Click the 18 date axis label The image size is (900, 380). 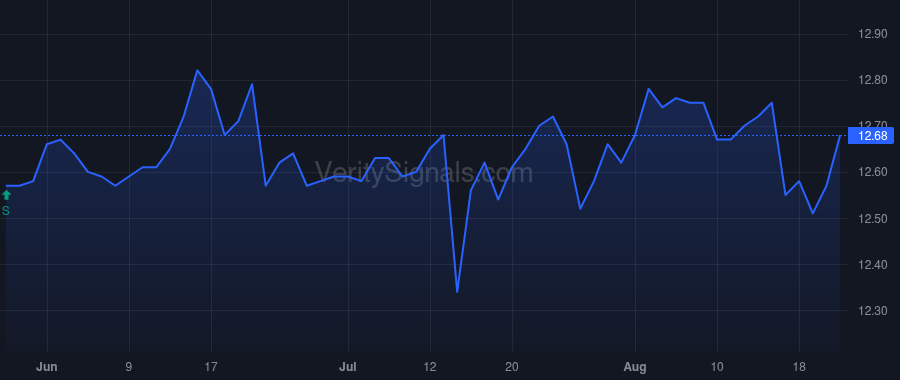(800, 367)
